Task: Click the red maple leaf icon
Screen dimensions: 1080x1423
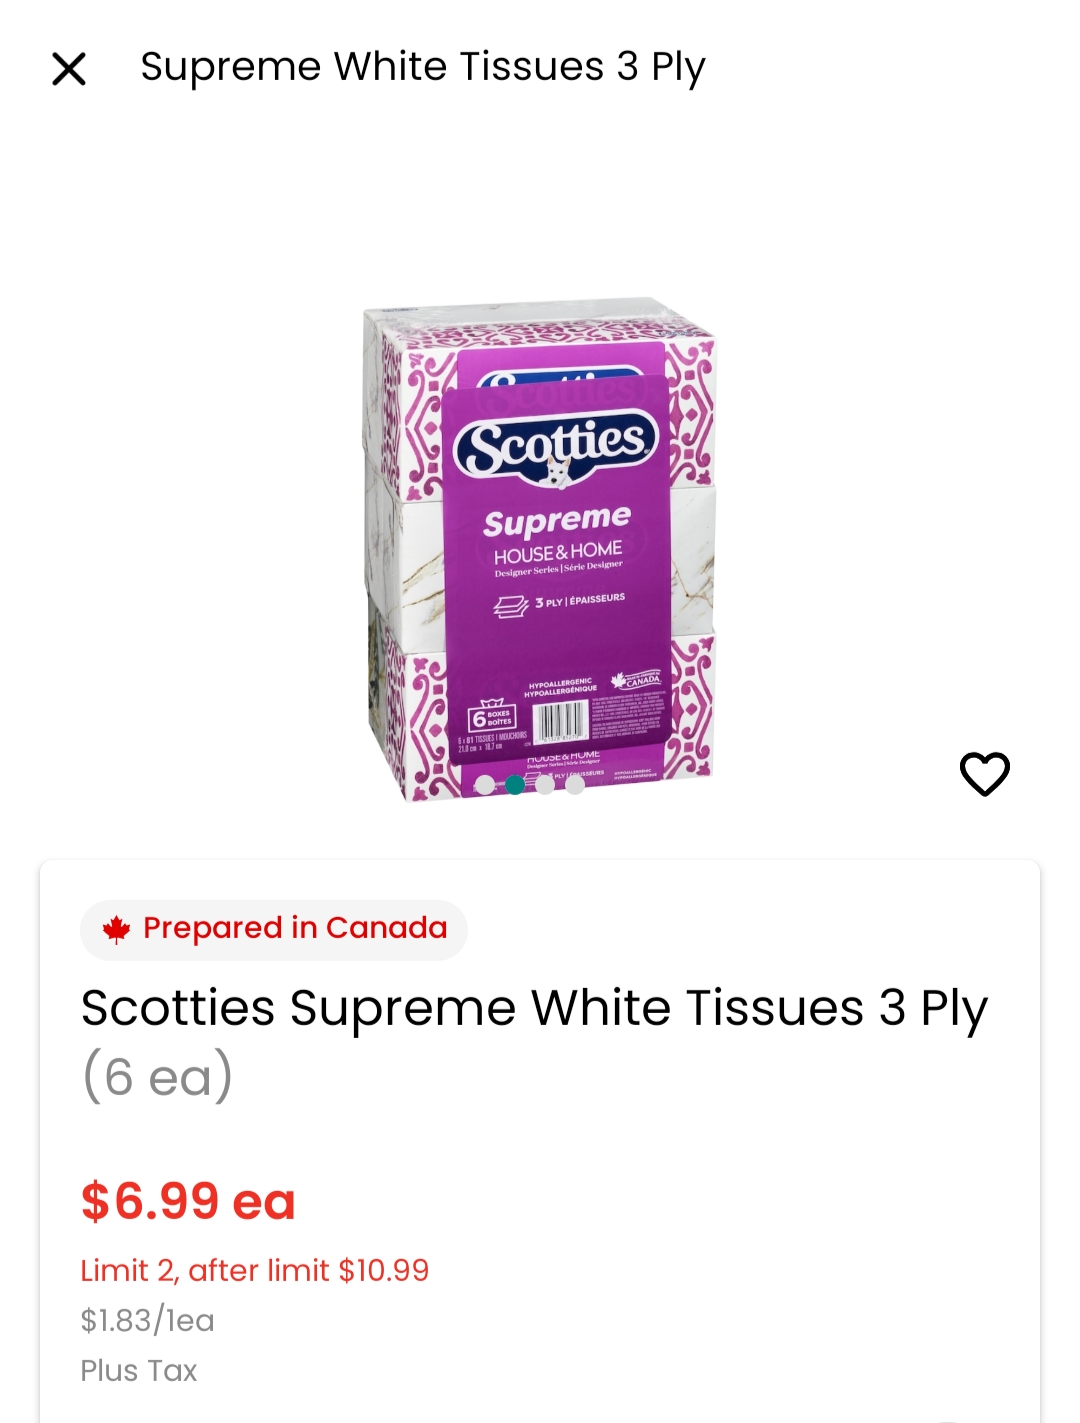Action: click(x=117, y=929)
